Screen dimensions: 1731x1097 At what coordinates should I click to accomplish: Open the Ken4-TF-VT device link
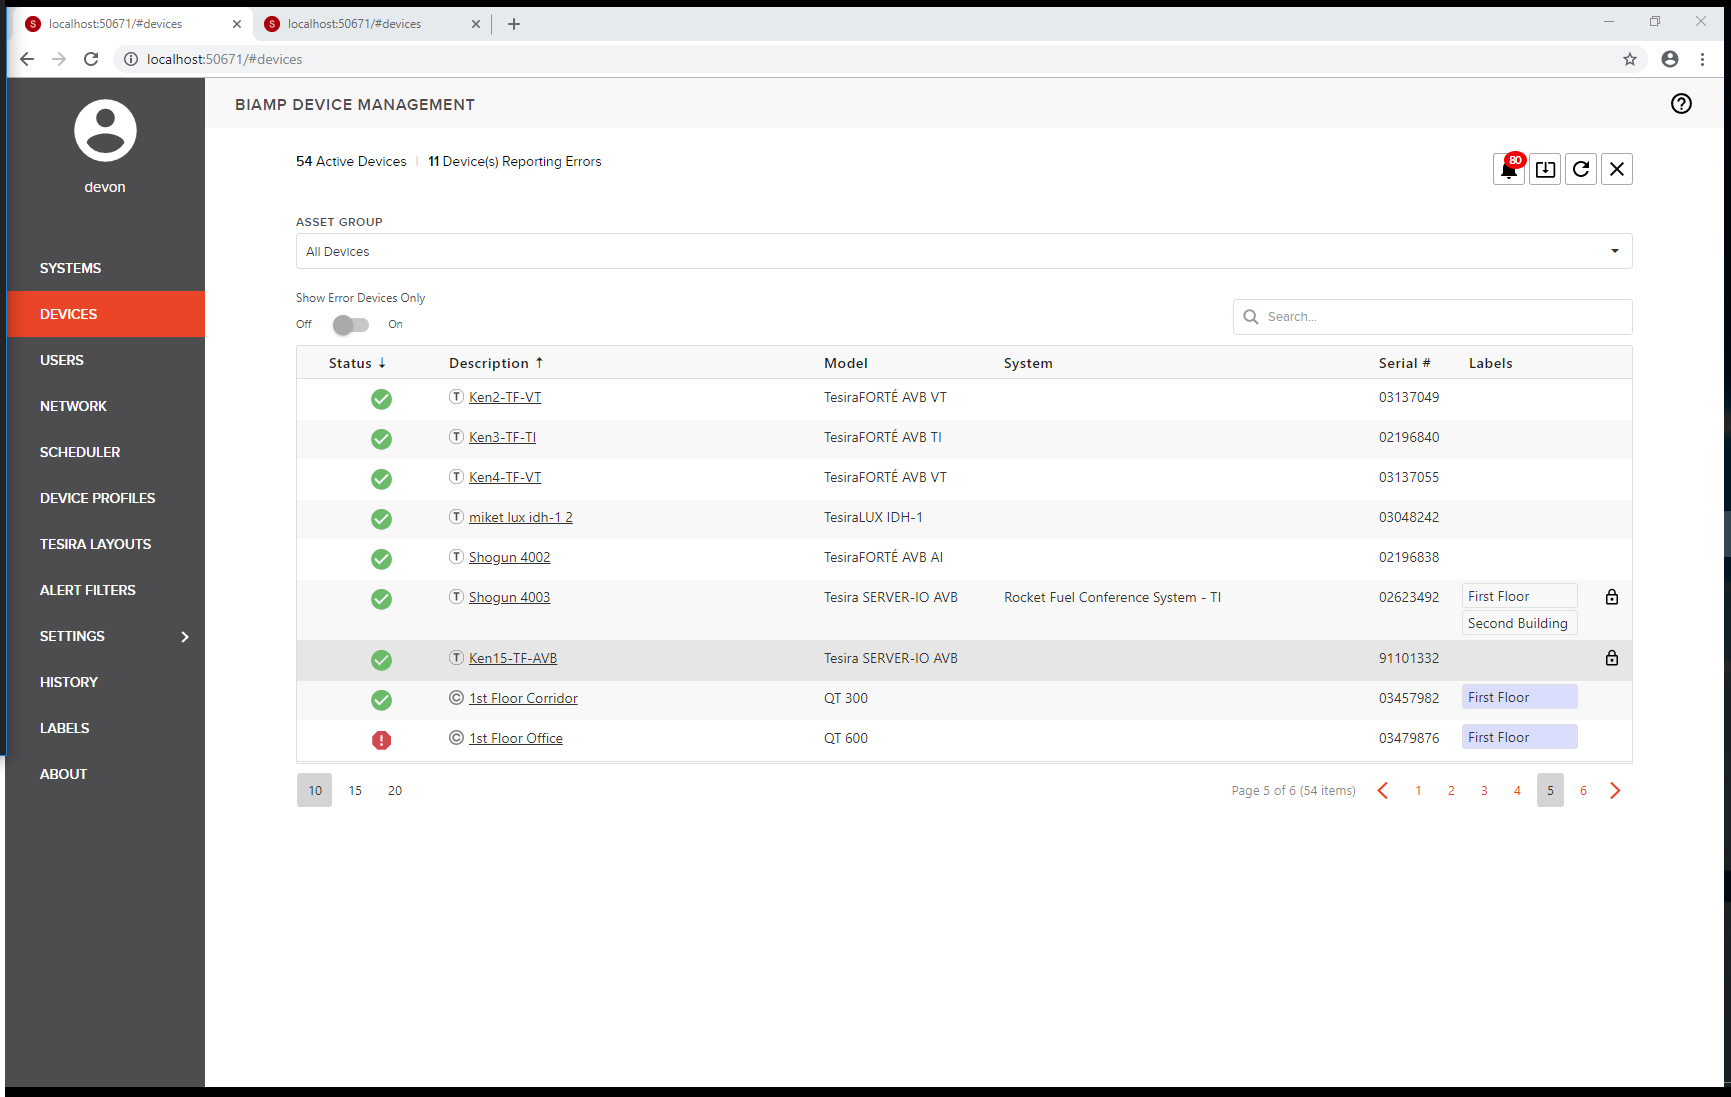coord(505,477)
